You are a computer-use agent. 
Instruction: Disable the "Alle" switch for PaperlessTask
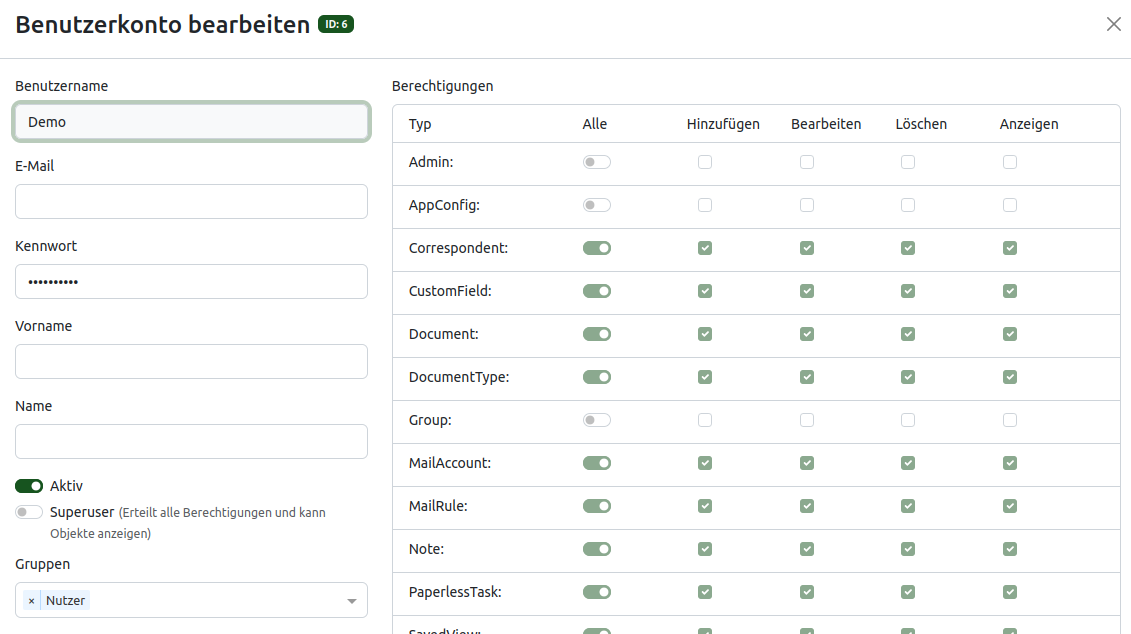click(x=597, y=592)
